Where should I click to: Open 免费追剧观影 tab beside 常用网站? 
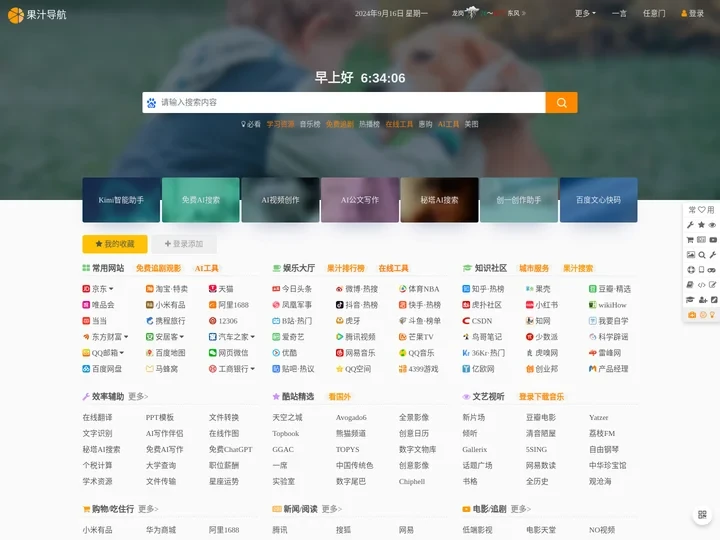[x=158, y=268]
